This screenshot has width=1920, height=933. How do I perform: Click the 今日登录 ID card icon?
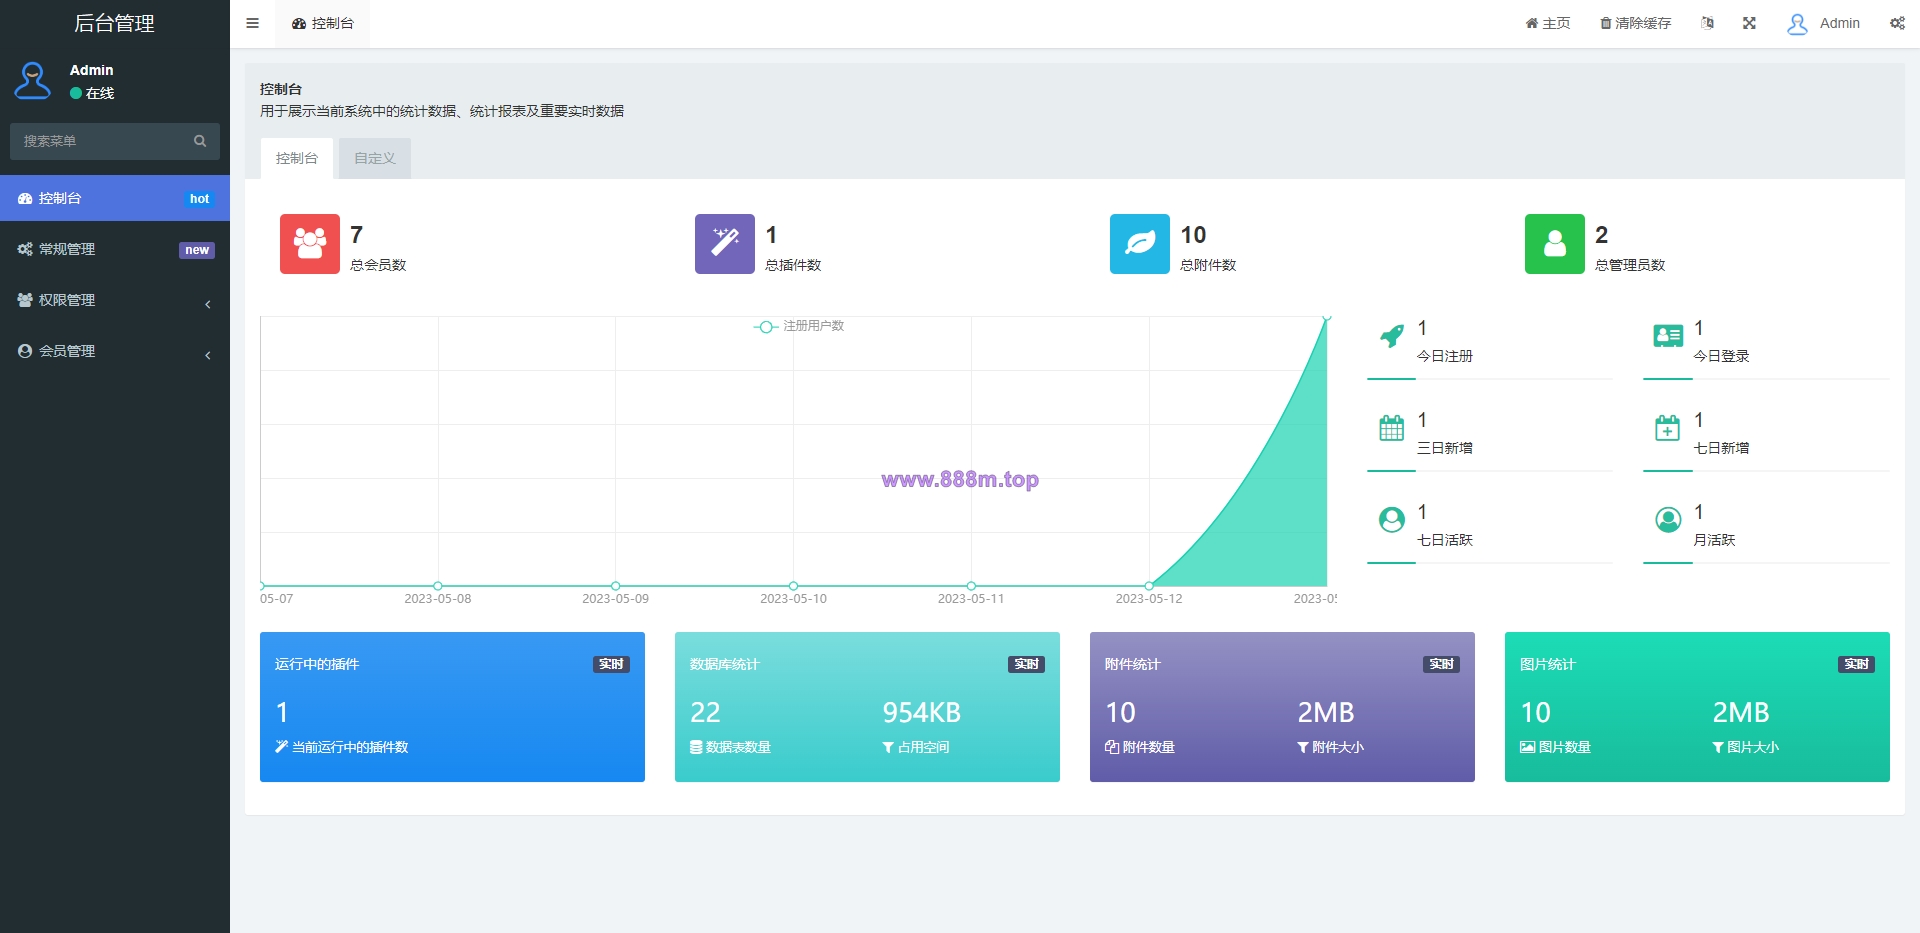click(x=1668, y=336)
